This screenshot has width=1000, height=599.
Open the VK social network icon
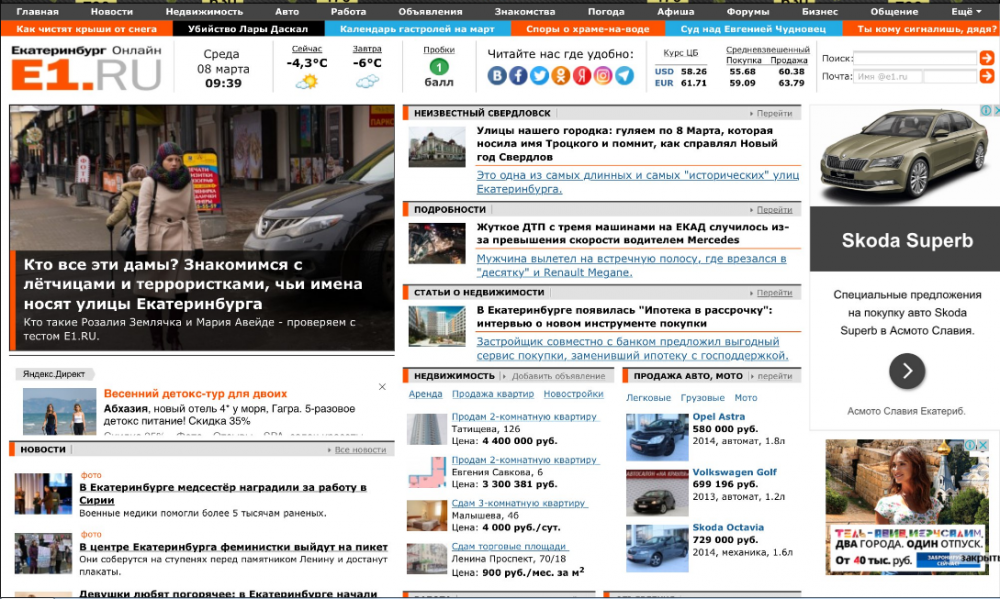click(x=497, y=76)
